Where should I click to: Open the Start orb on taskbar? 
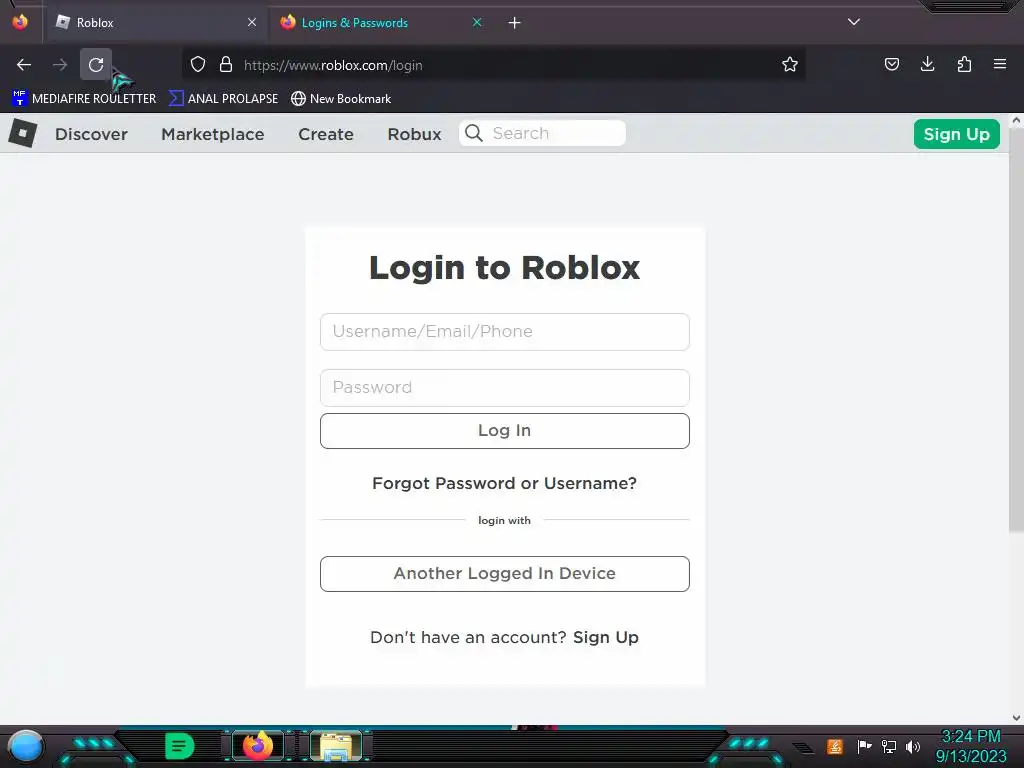26,746
